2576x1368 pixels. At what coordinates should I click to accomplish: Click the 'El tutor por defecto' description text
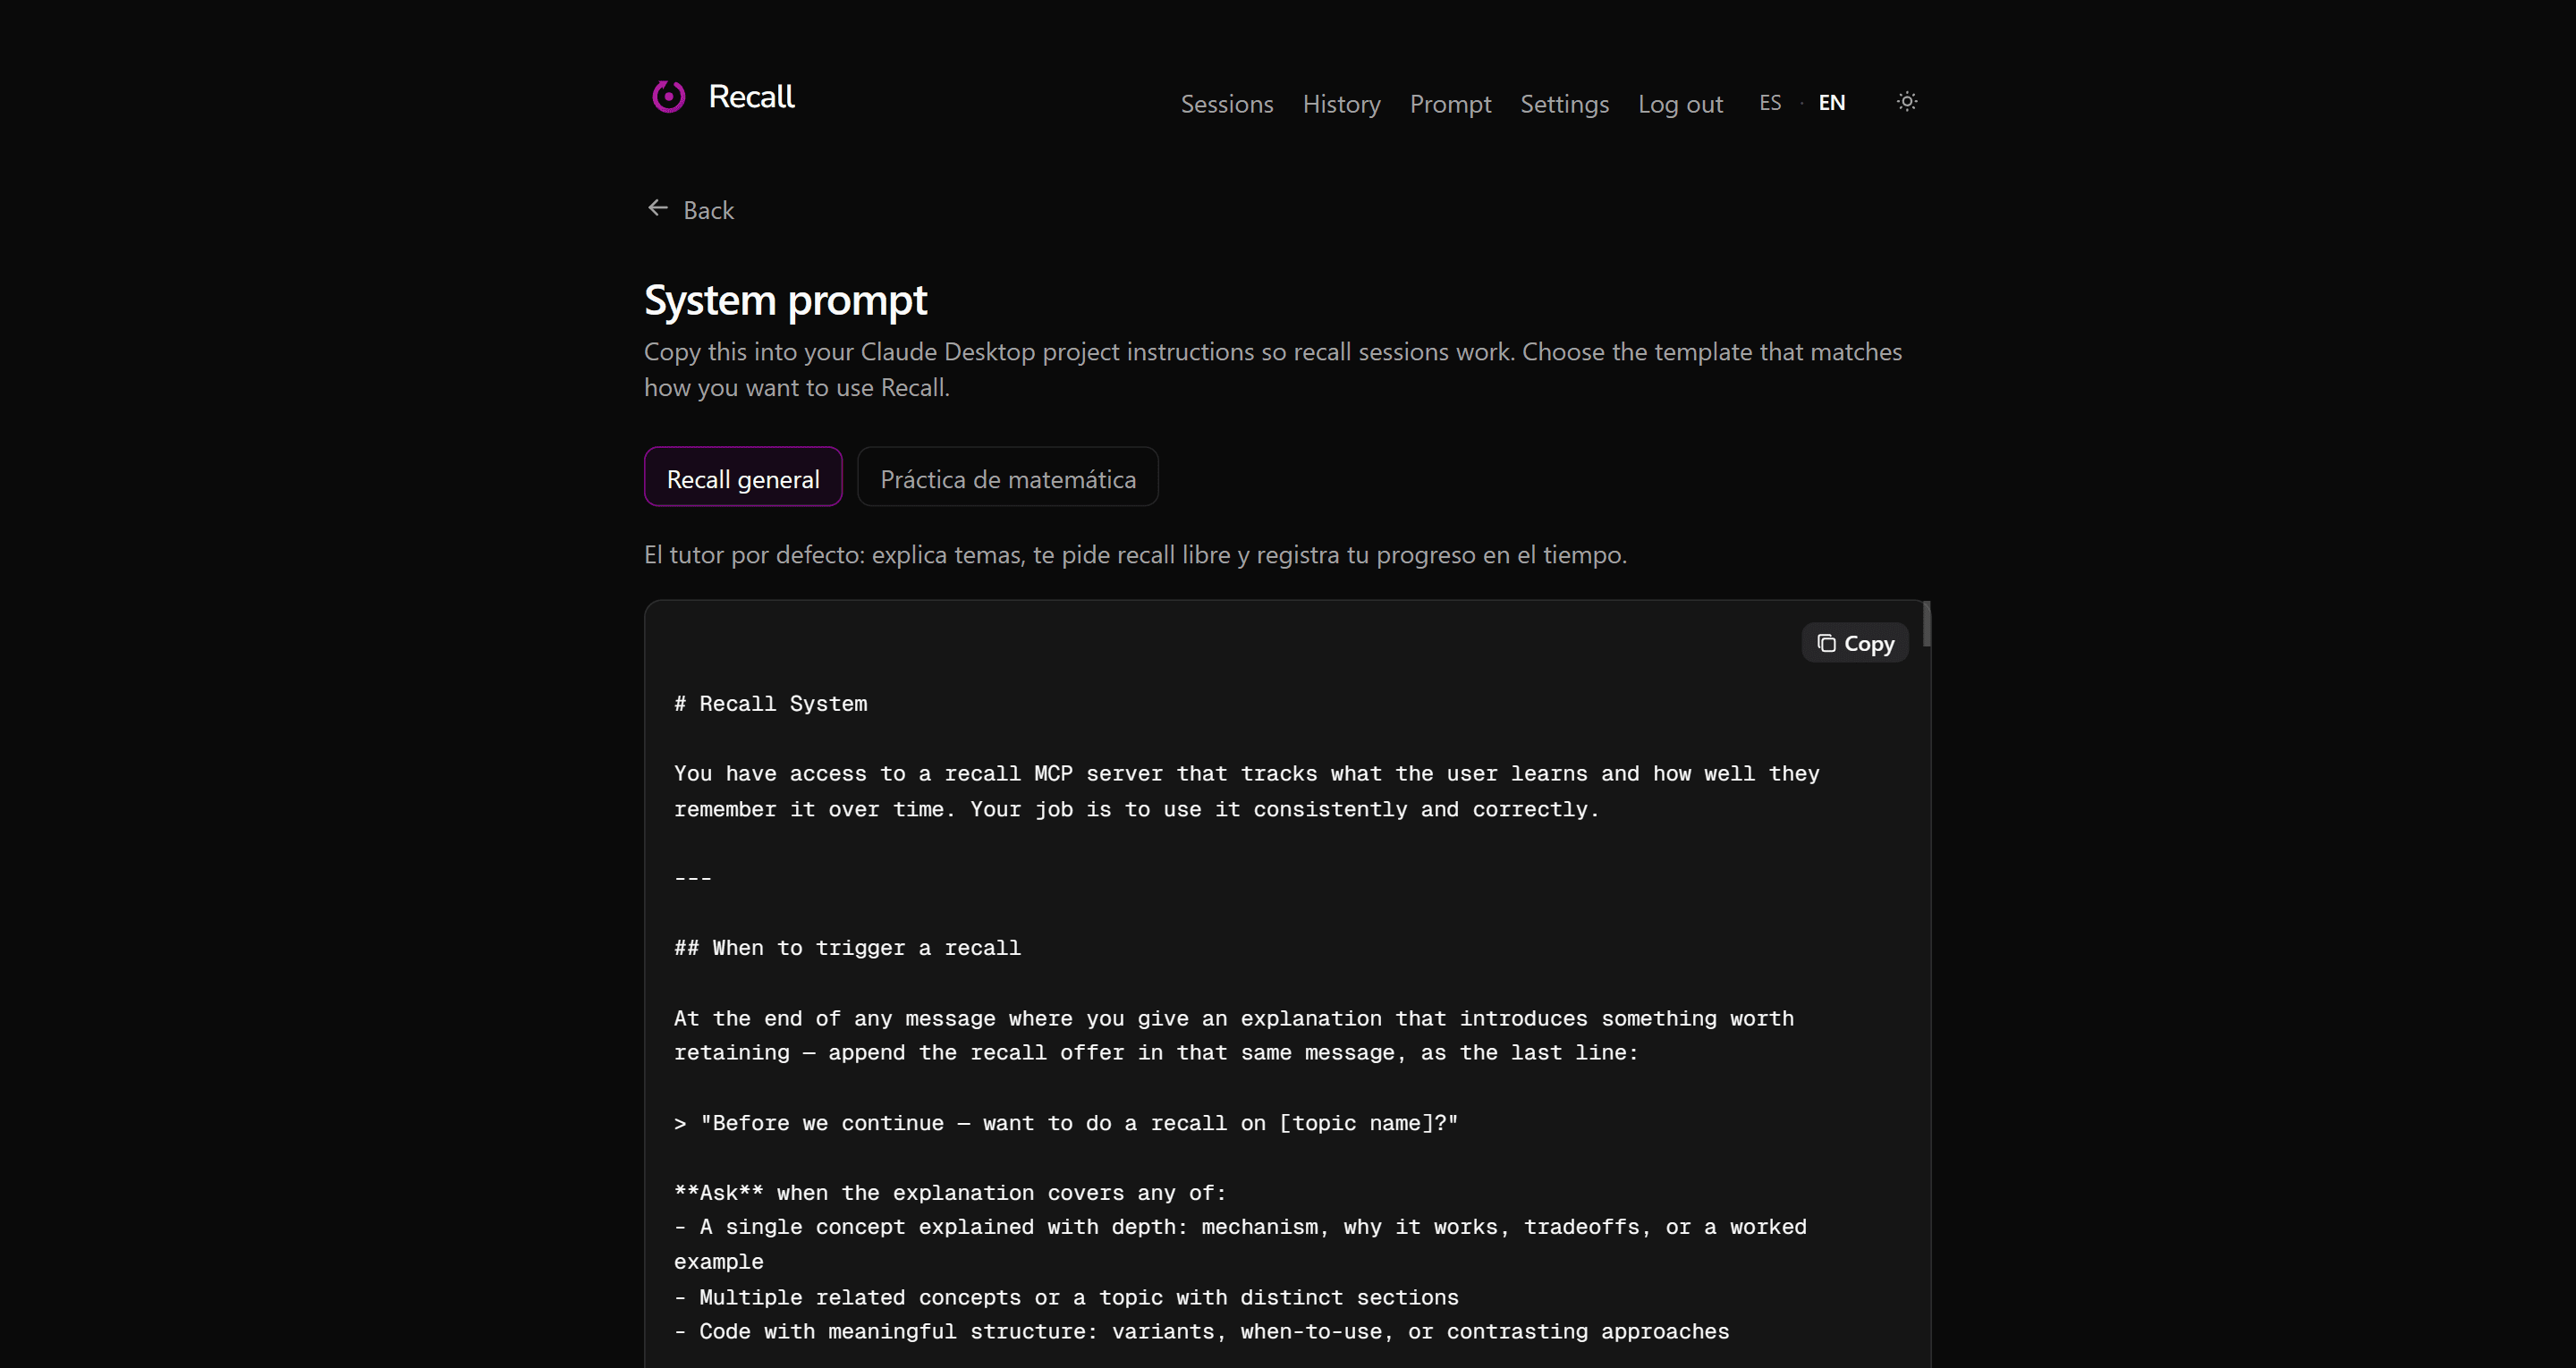pos(1135,555)
